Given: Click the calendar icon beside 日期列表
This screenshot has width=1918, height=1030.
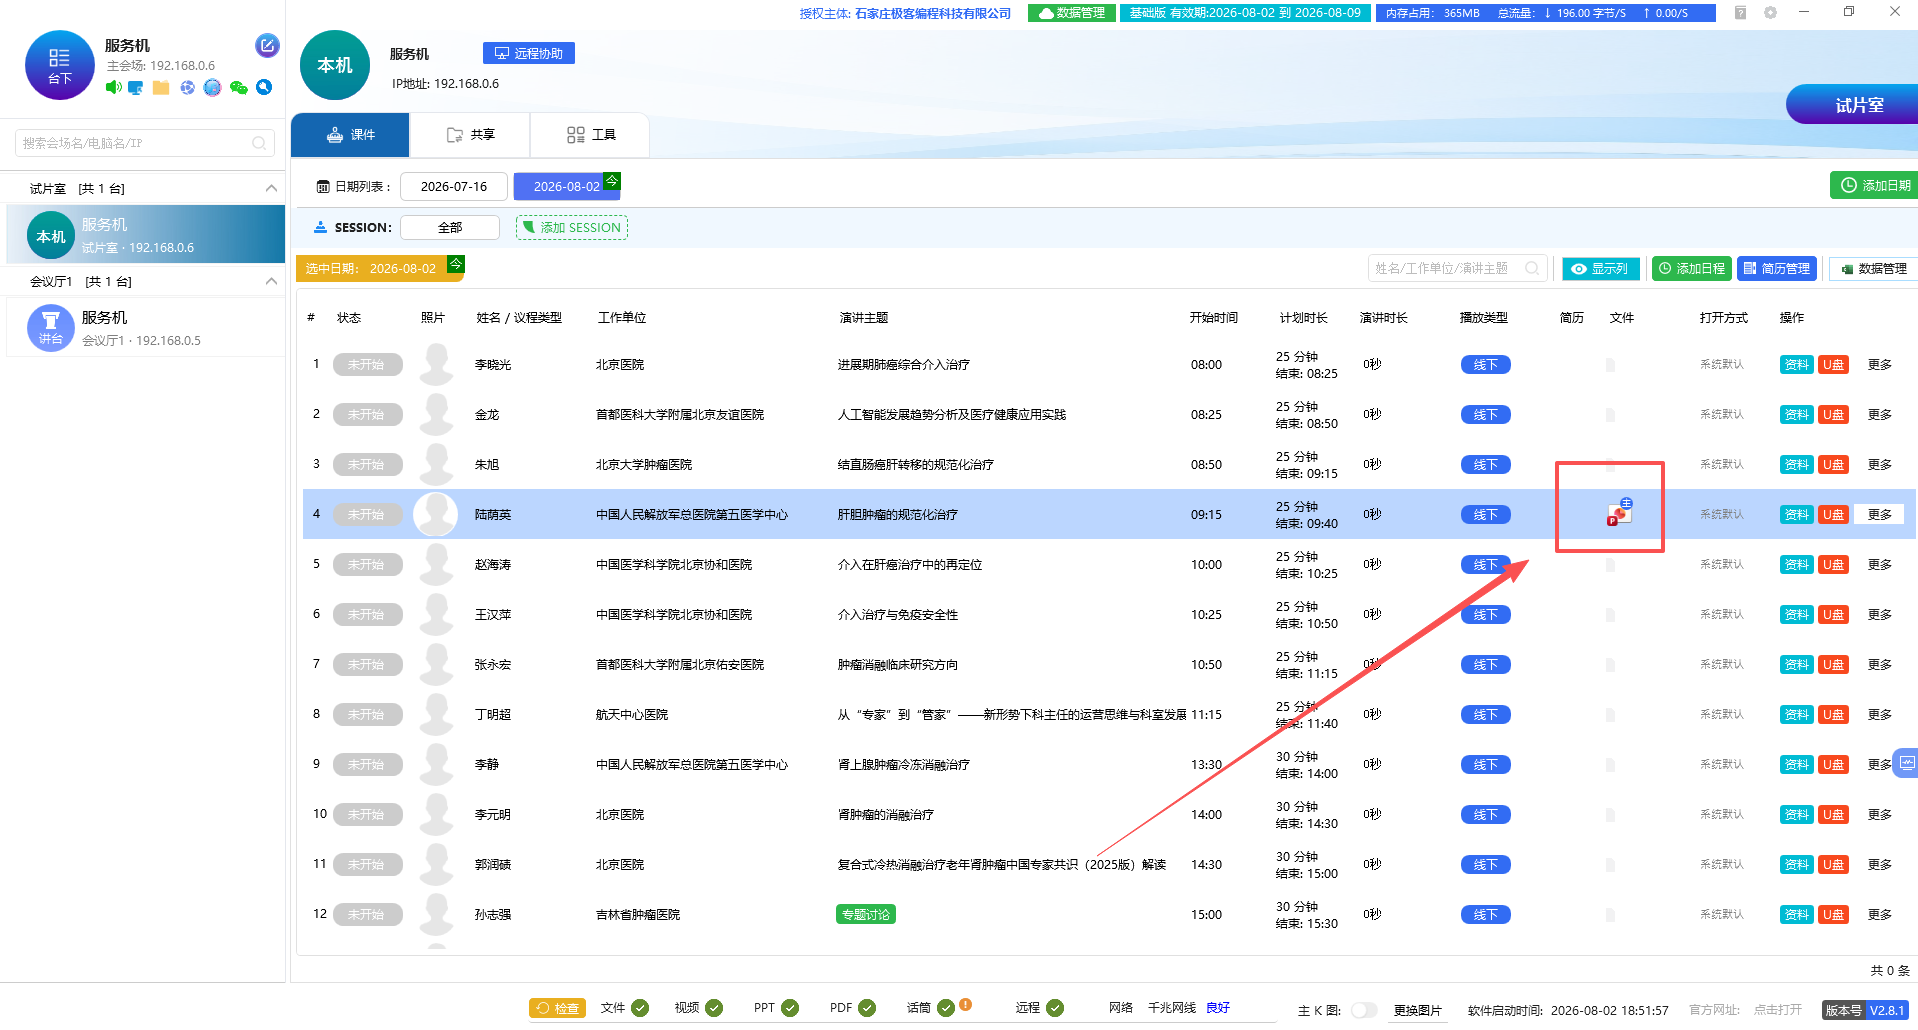Looking at the screenshot, I should coord(323,187).
